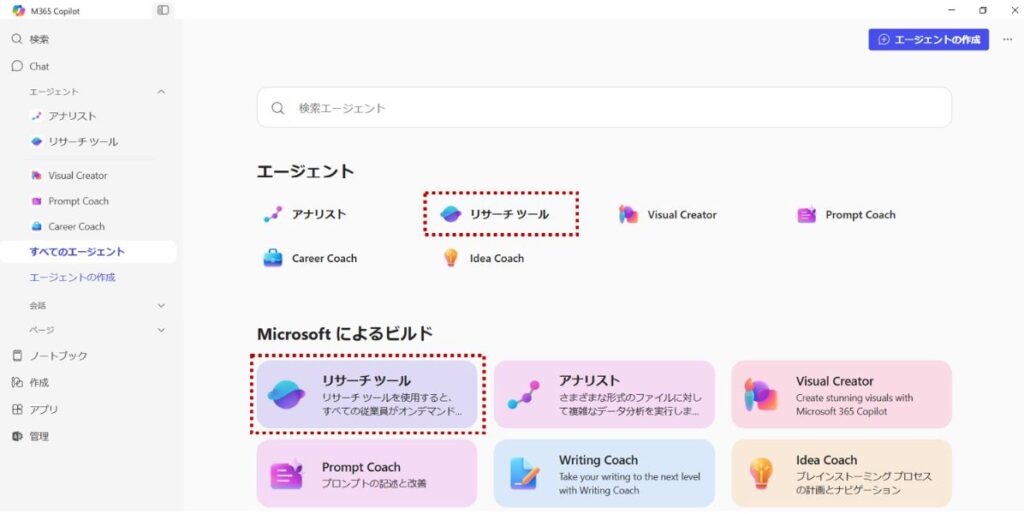Select Visual Creator label in sidebar
The height and width of the screenshot is (514, 1024).
coord(78,176)
